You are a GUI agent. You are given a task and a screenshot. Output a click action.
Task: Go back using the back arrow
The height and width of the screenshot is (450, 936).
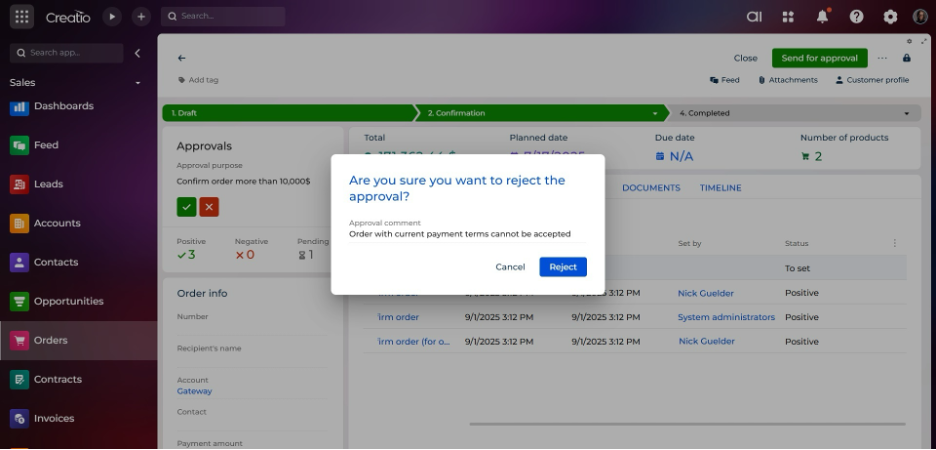point(182,58)
